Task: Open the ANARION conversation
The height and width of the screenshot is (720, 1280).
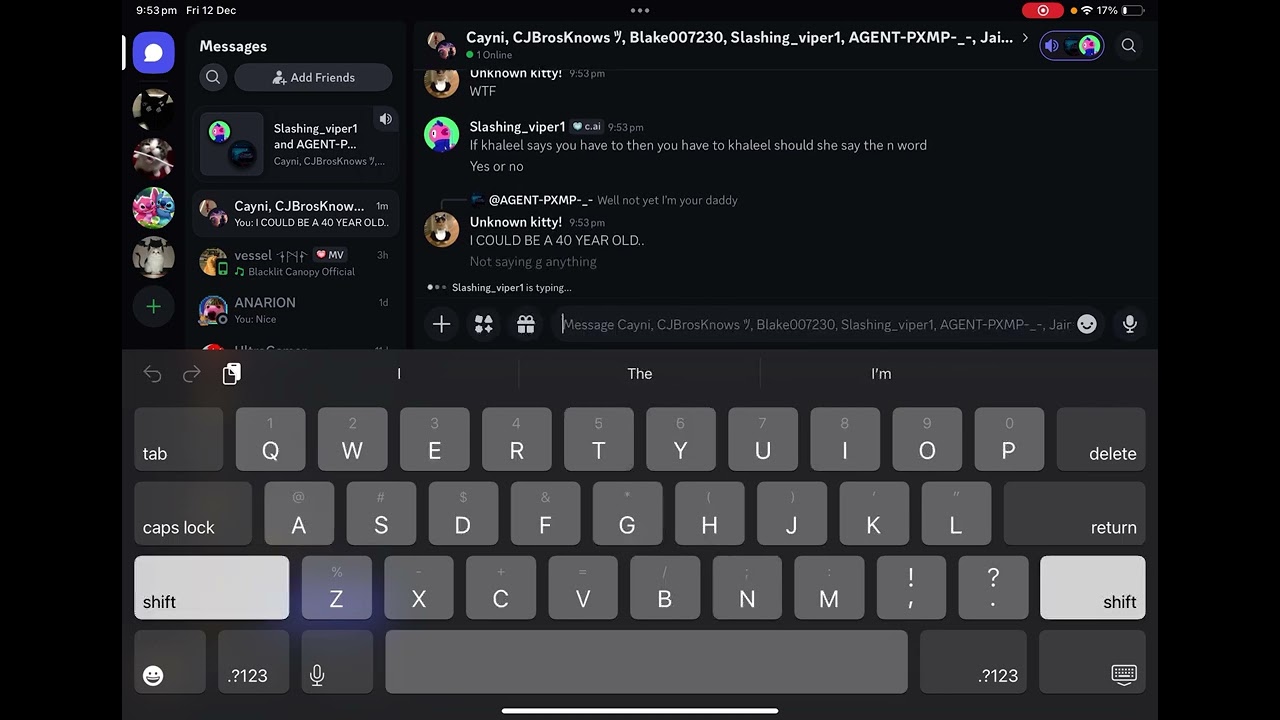Action: click(x=295, y=310)
